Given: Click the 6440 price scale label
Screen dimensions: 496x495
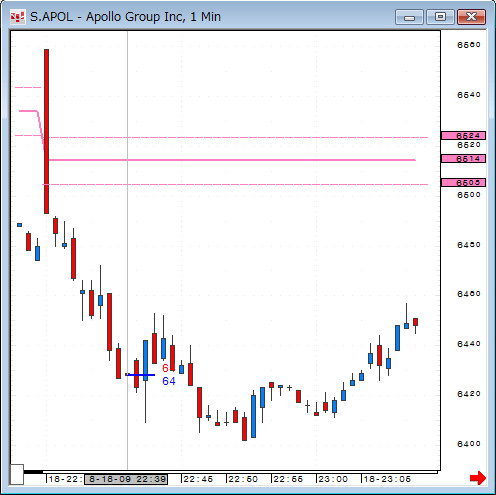Looking at the screenshot, I should [x=469, y=344].
